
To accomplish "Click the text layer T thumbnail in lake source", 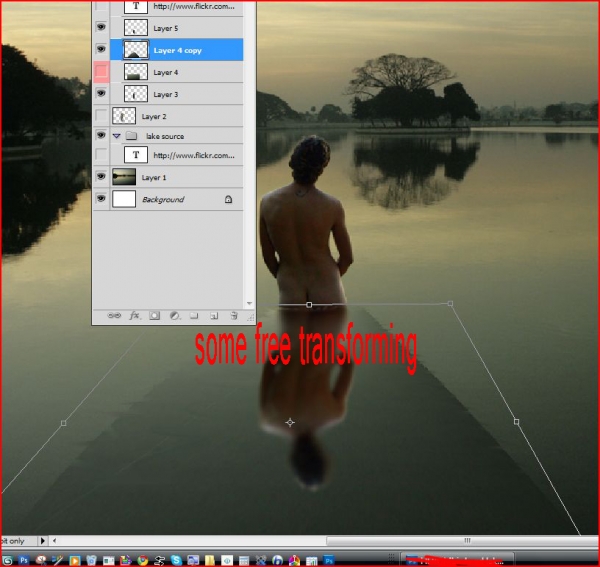I will [x=136, y=155].
